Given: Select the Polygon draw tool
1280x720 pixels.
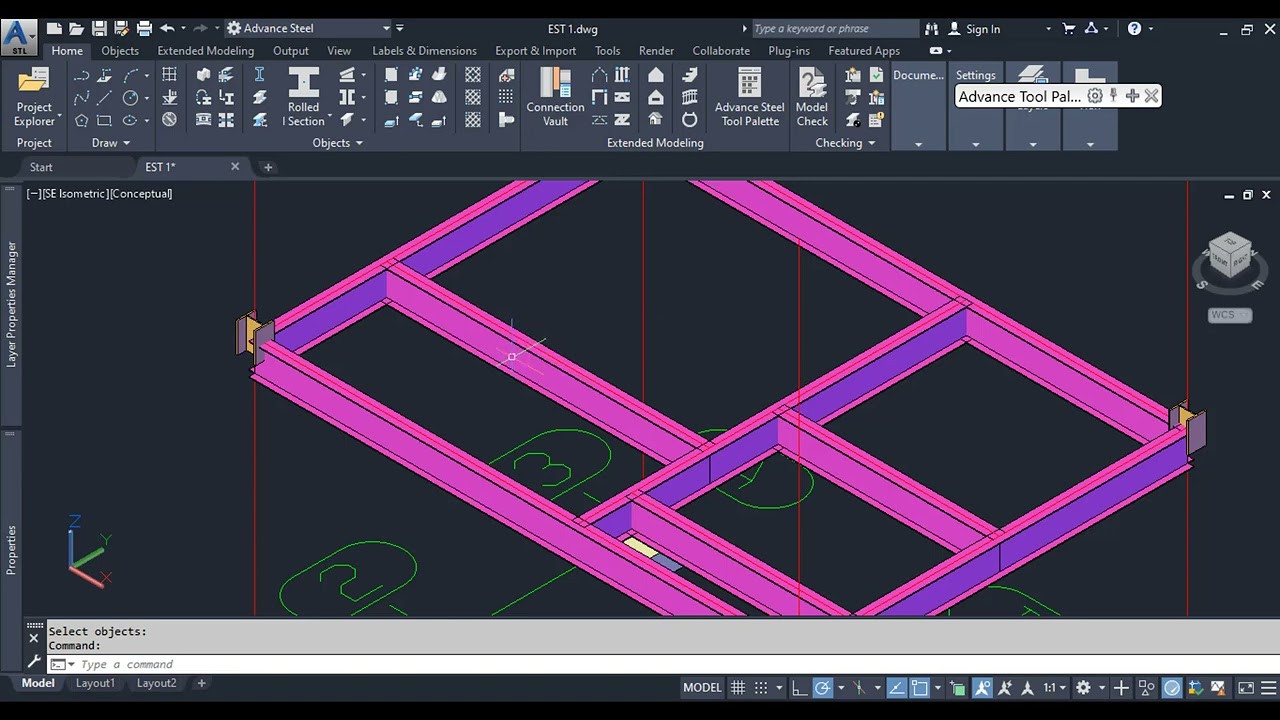Looking at the screenshot, I should 82,121.
